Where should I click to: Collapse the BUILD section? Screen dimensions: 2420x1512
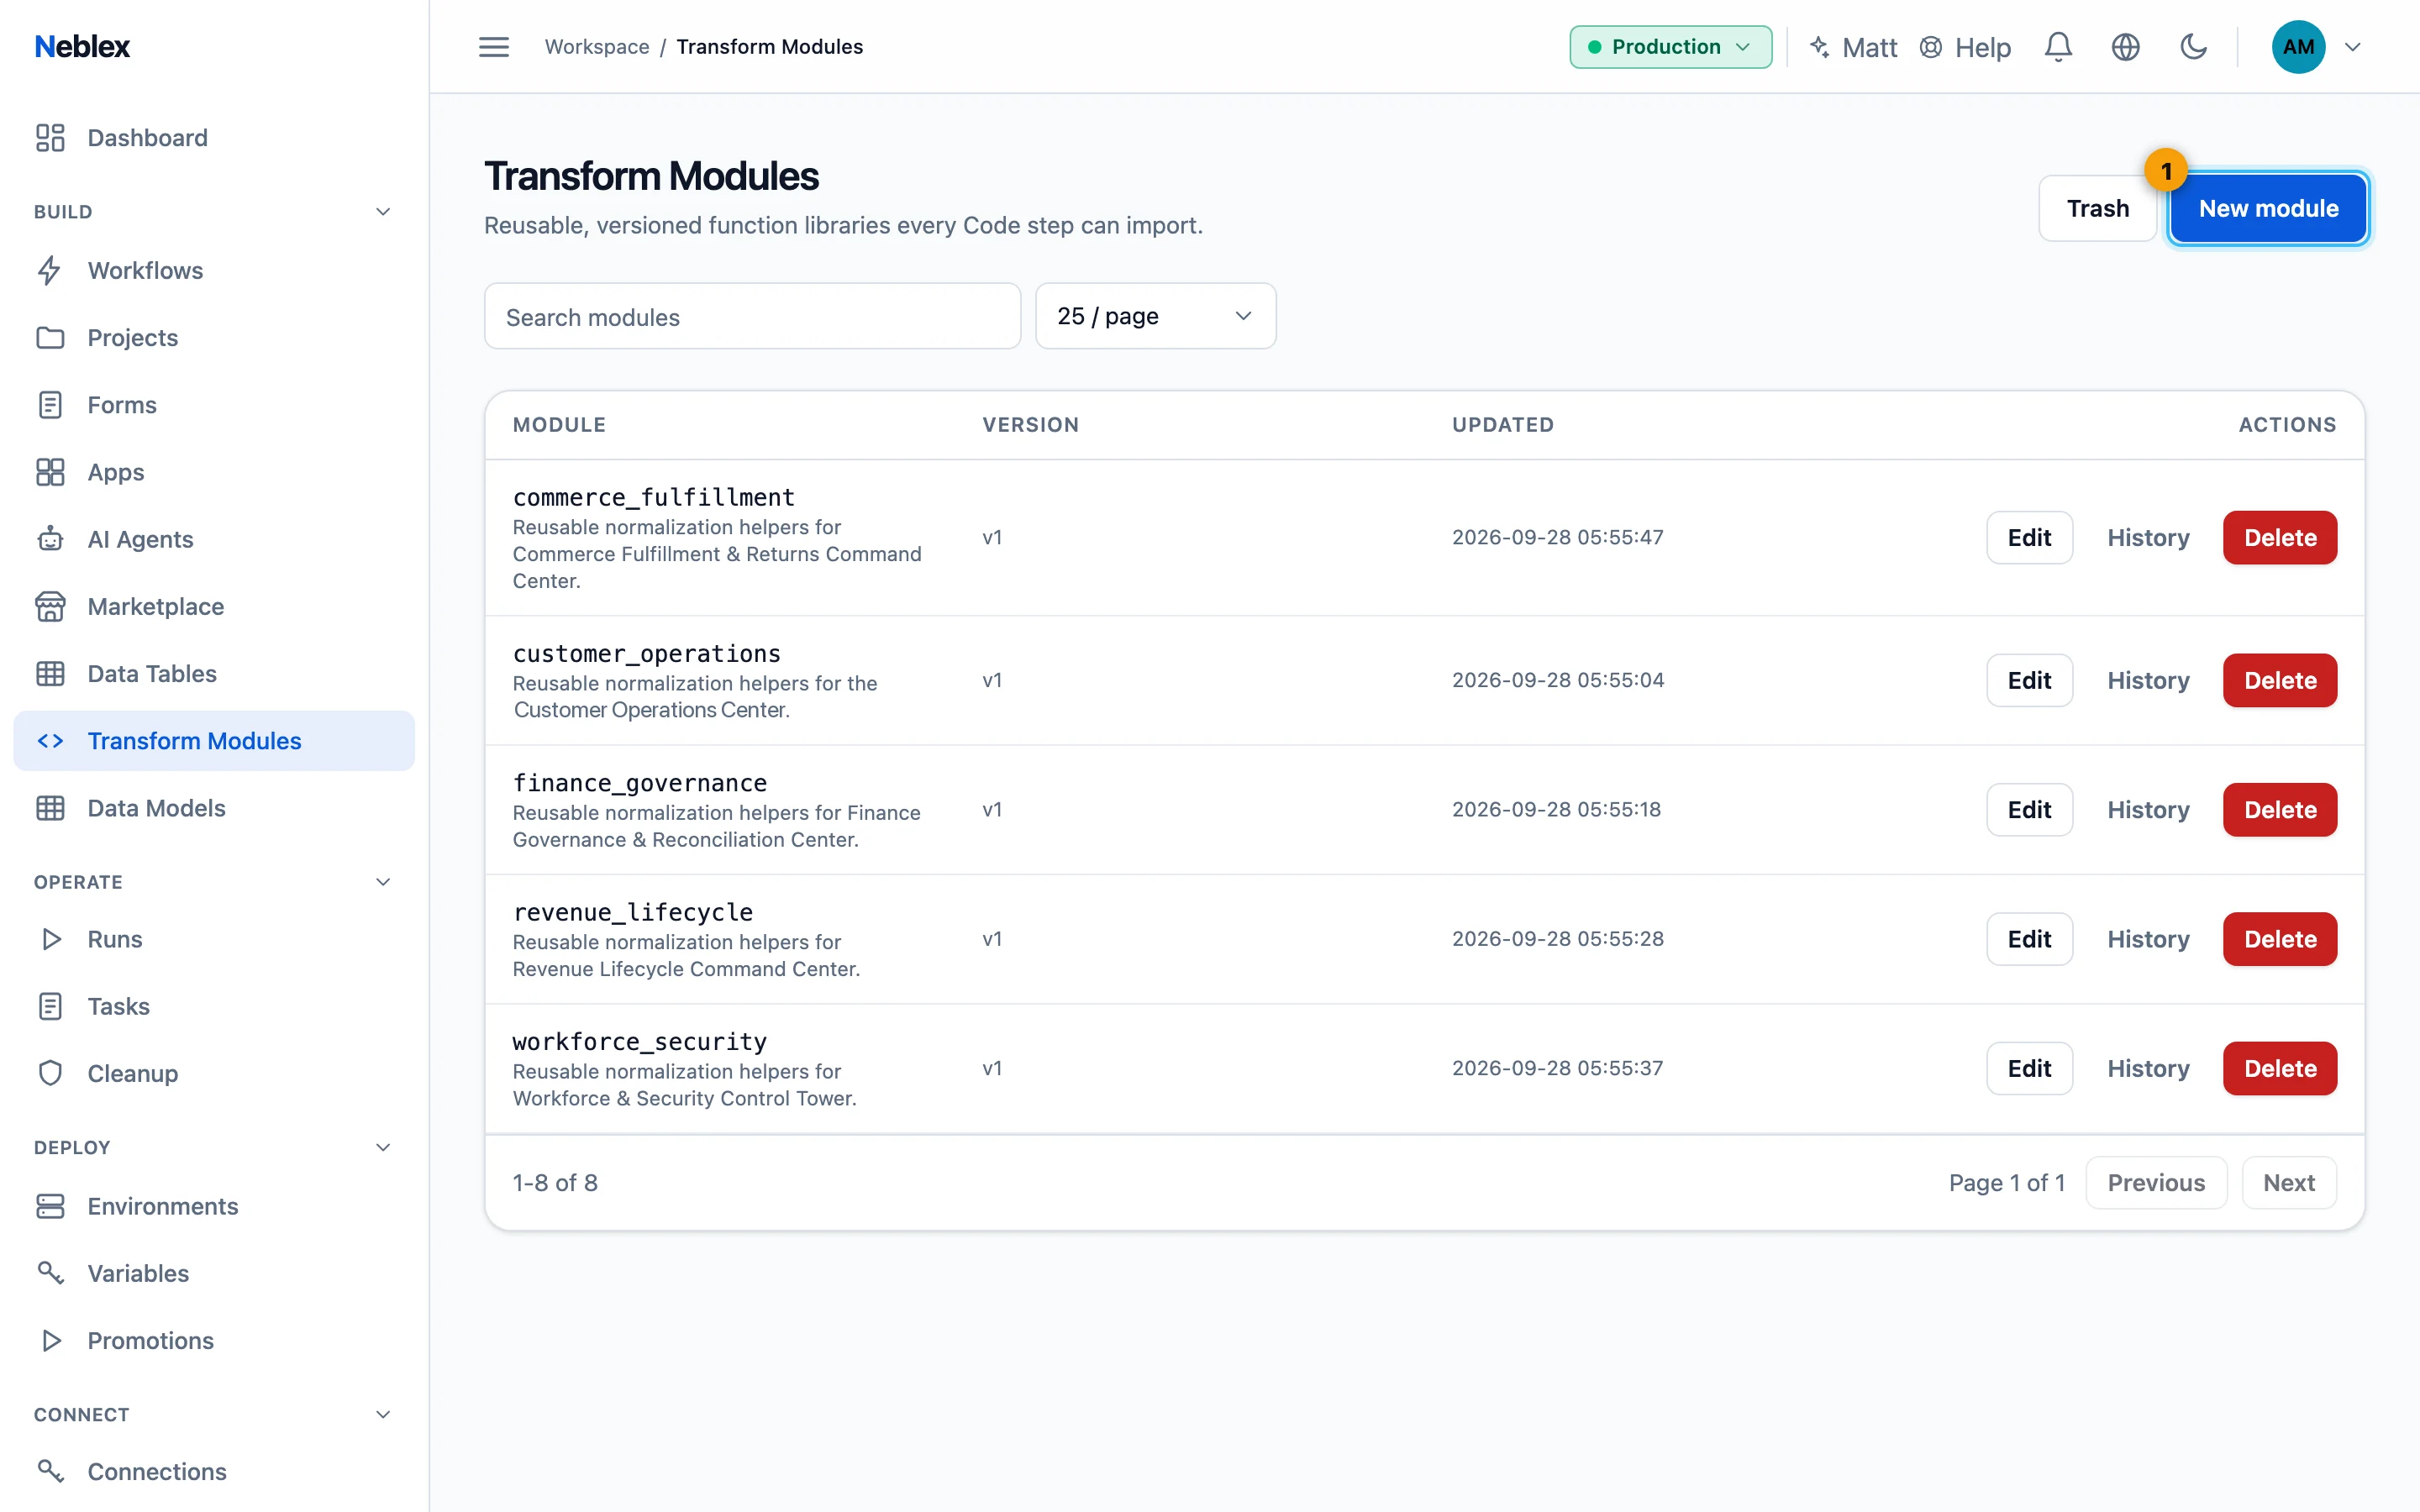coord(383,212)
